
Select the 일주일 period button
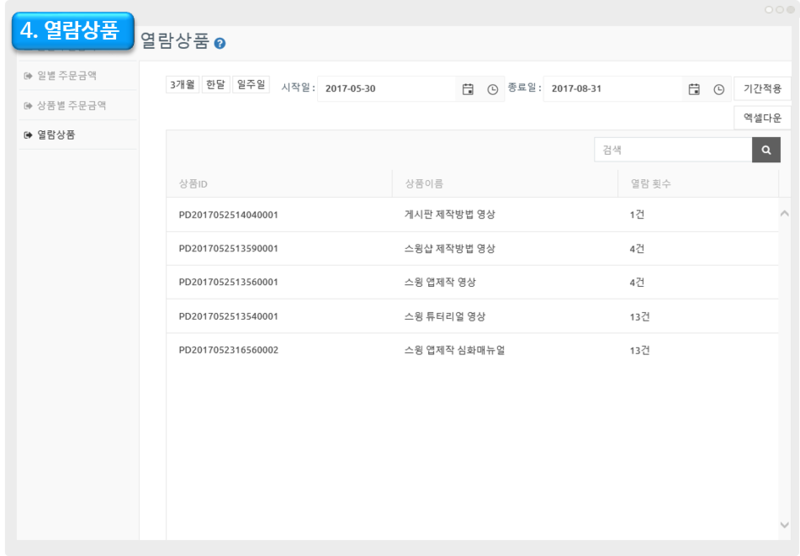point(251,85)
